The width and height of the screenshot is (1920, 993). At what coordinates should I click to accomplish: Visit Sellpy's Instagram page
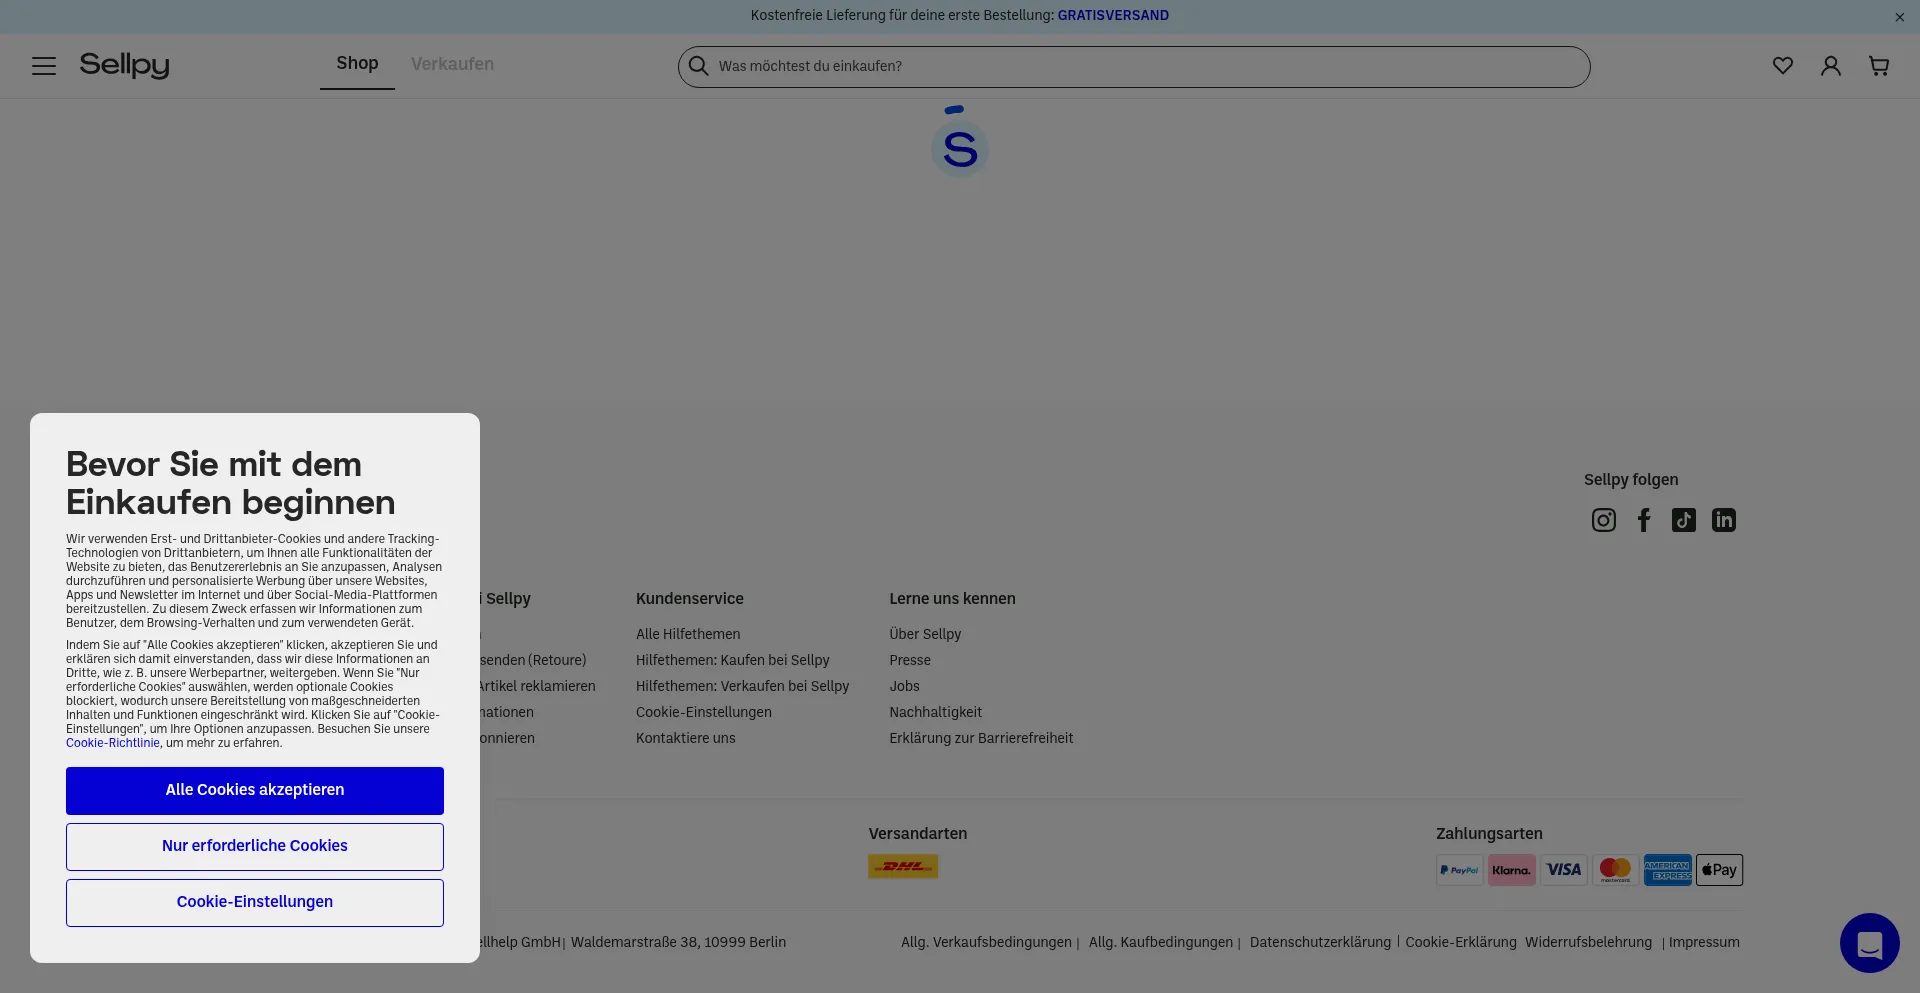(1603, 520)
